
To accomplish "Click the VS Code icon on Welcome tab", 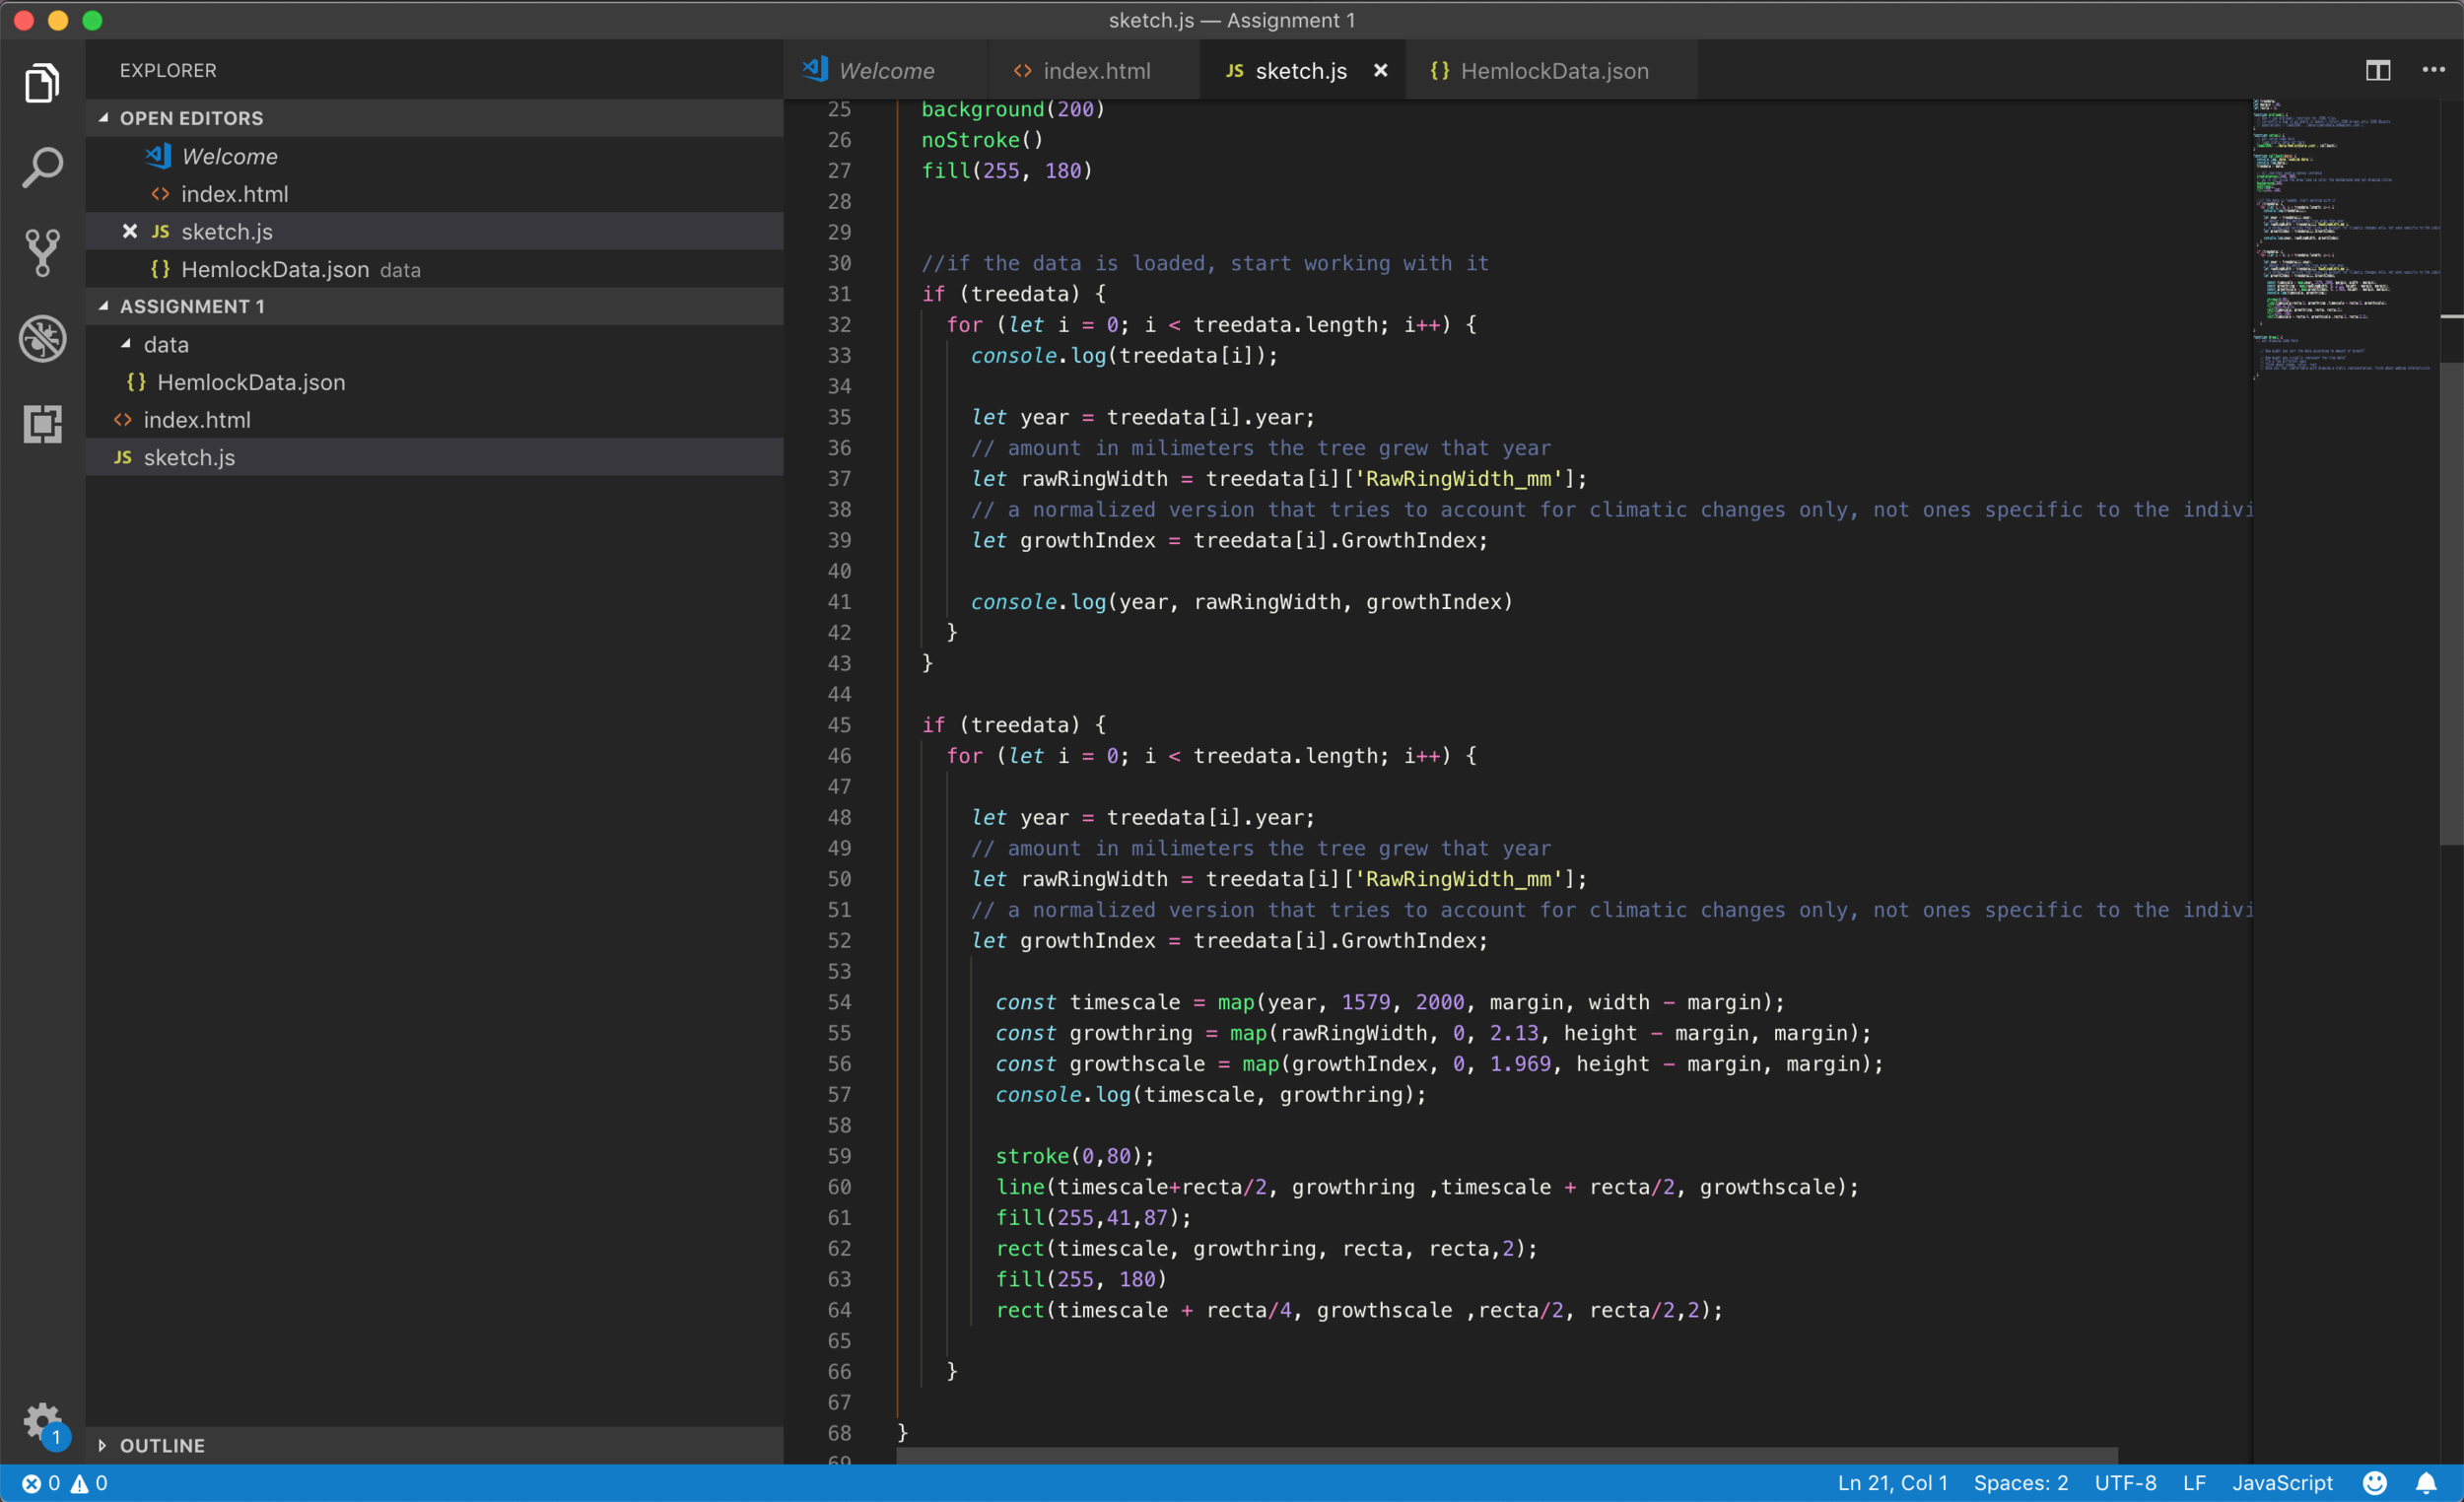I will (x=816, y=68).
